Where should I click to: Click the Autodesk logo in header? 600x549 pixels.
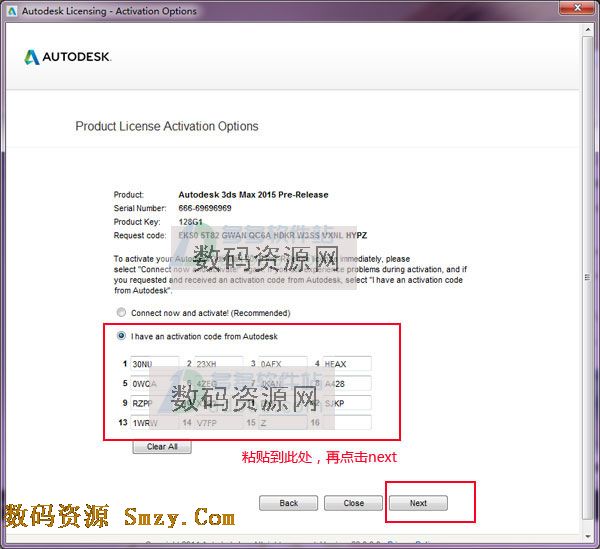click(x=67, y=57)
